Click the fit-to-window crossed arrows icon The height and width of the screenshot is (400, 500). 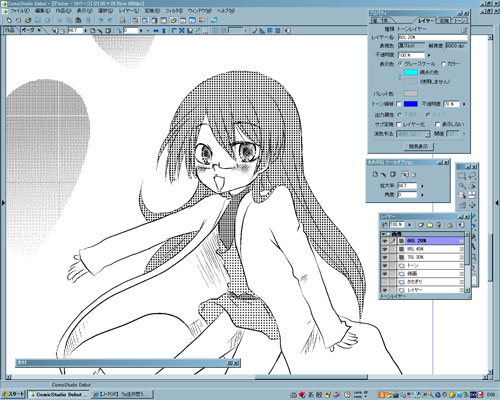182,31
